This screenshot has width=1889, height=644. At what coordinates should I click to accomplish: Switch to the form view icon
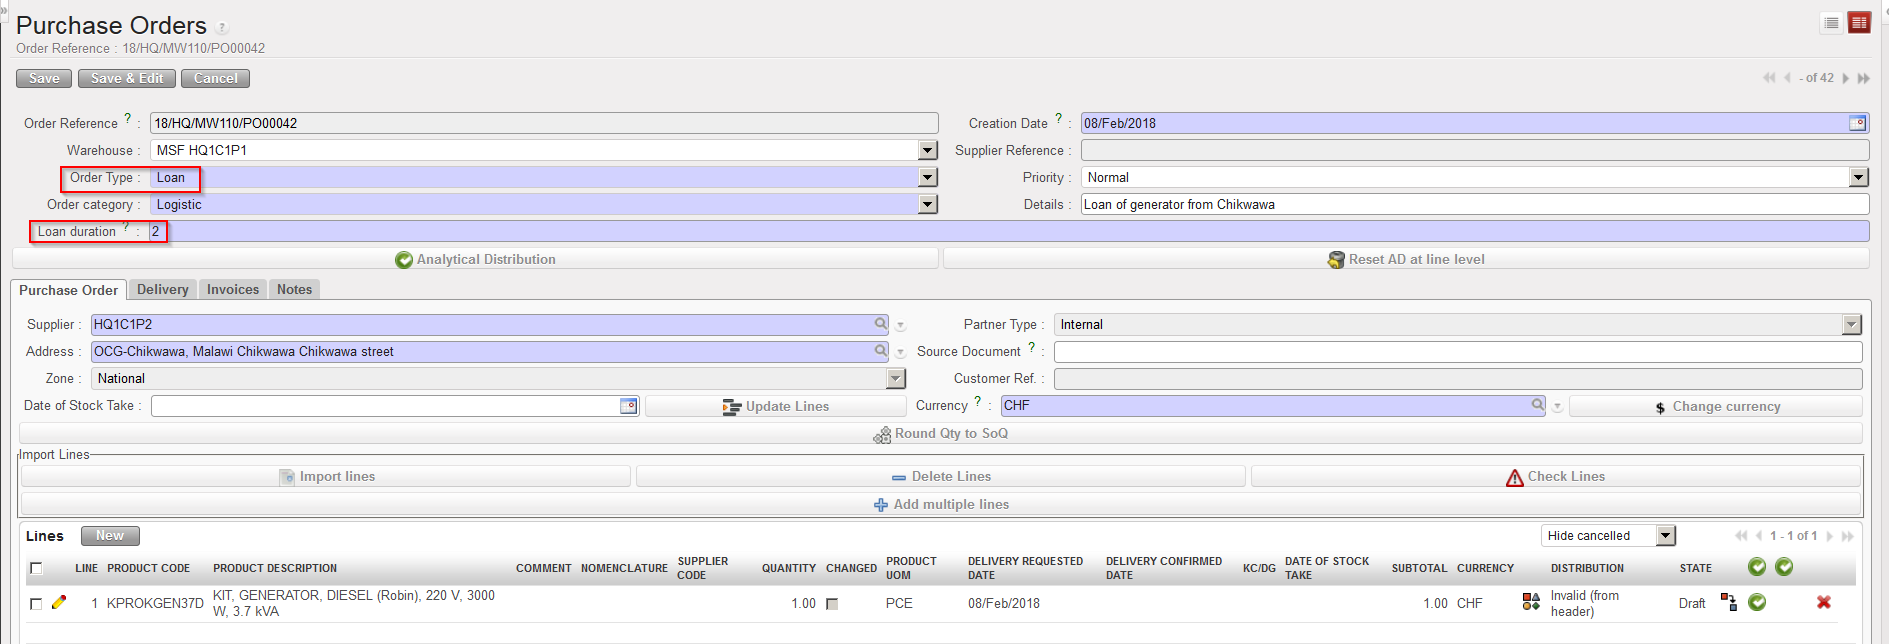pos(1859,23)
